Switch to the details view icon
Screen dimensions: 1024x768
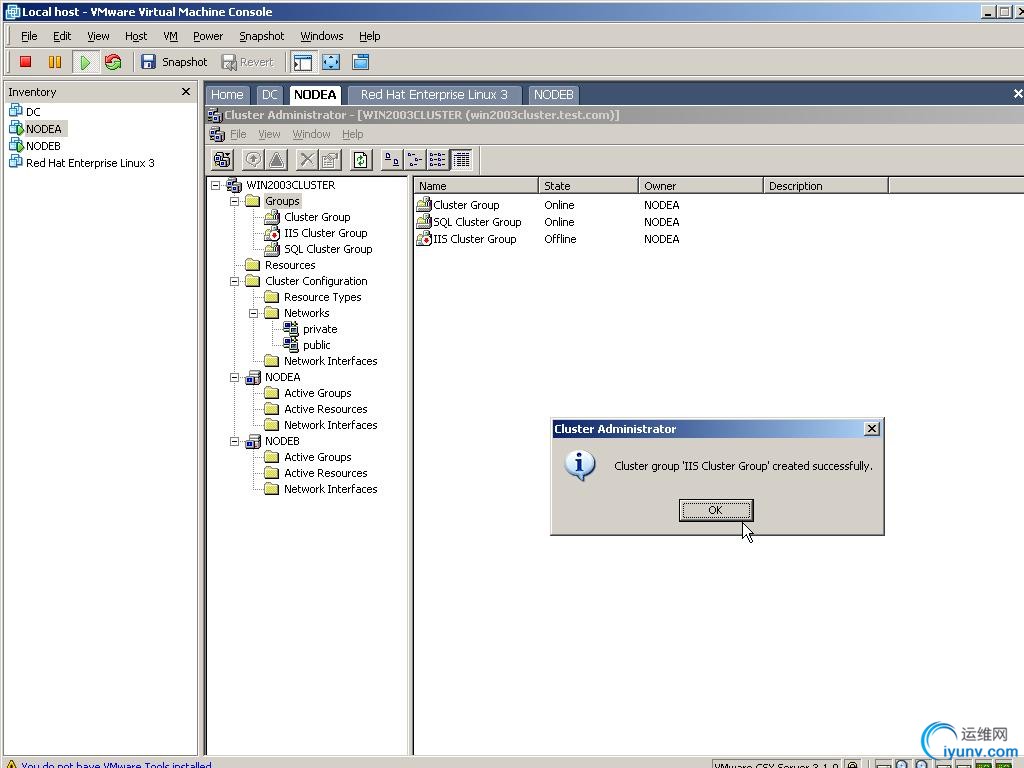pos(461,160)
